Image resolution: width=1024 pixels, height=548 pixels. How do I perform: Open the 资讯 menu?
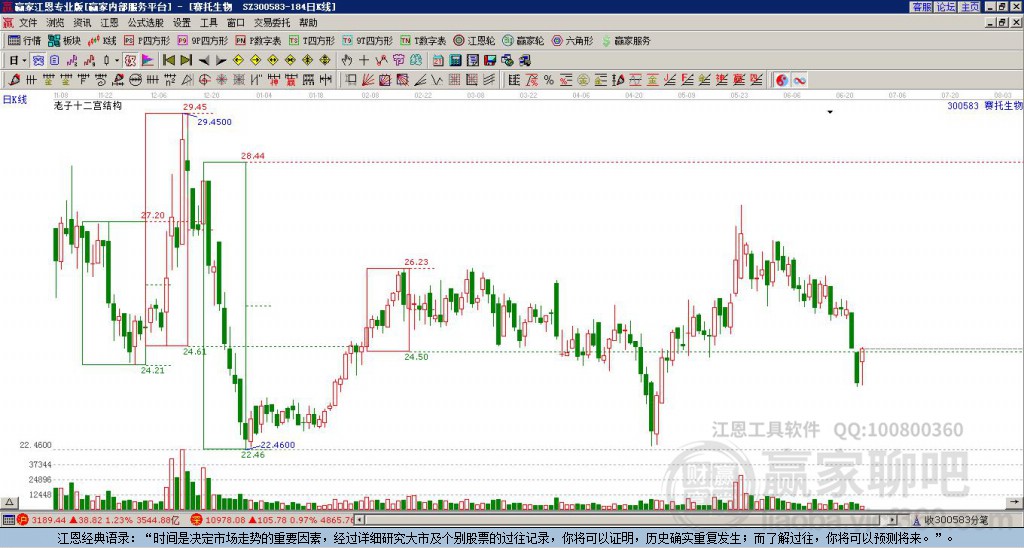pyautogui.click(x=82, y=23)
